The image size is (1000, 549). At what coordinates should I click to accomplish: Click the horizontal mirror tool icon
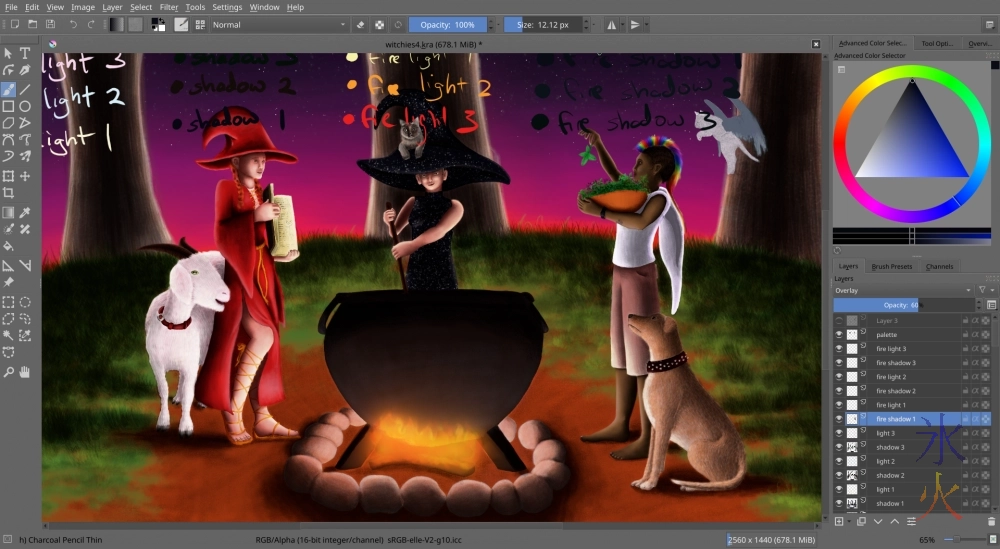[x=612, y=24]
